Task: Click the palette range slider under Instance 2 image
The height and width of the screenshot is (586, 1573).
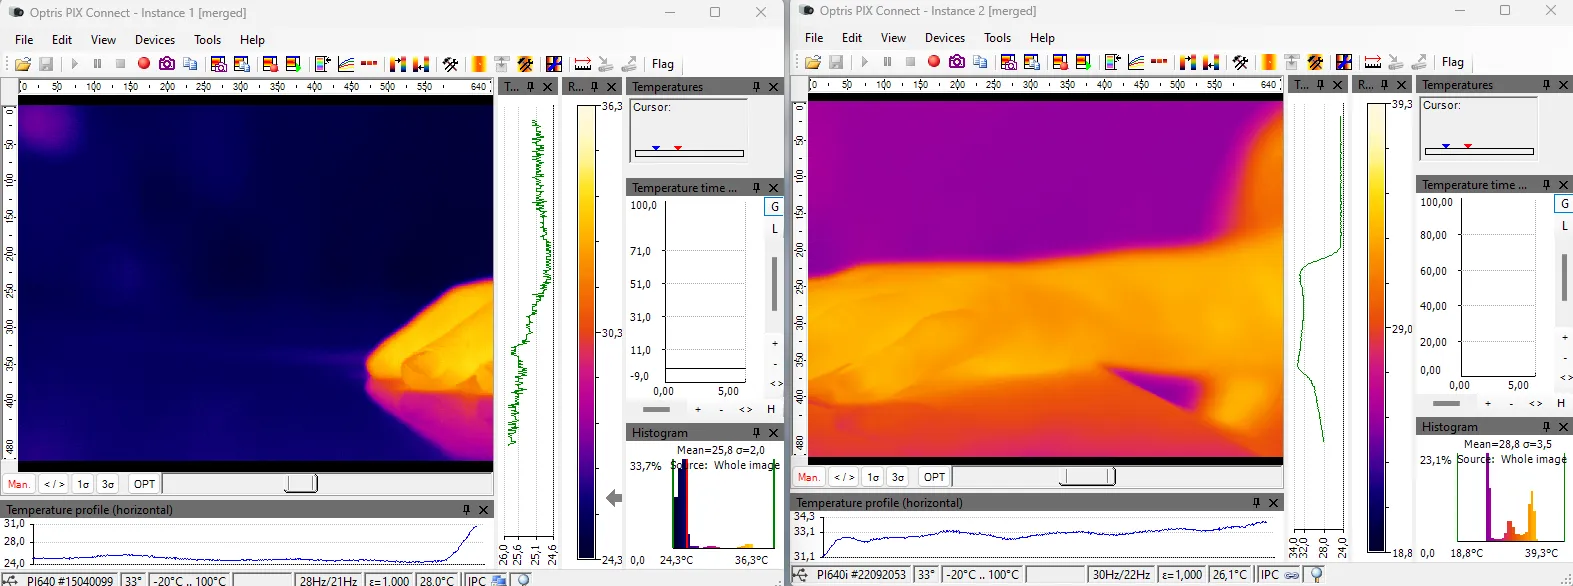Action: click(1086, 477)
